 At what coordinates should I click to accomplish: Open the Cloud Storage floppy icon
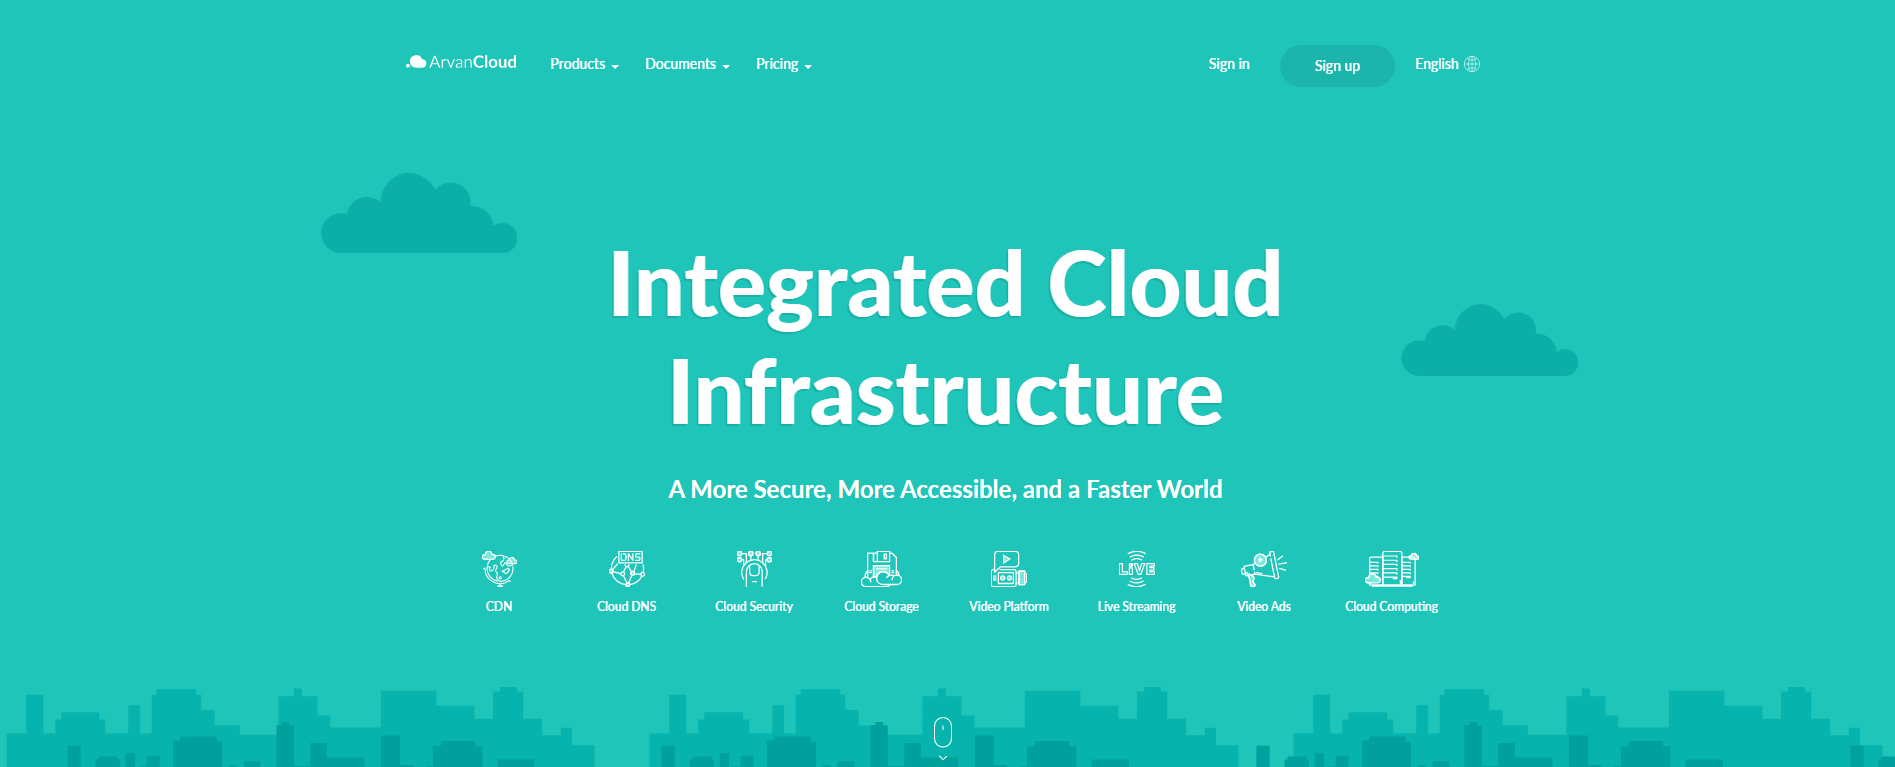[x=881, y=568]
